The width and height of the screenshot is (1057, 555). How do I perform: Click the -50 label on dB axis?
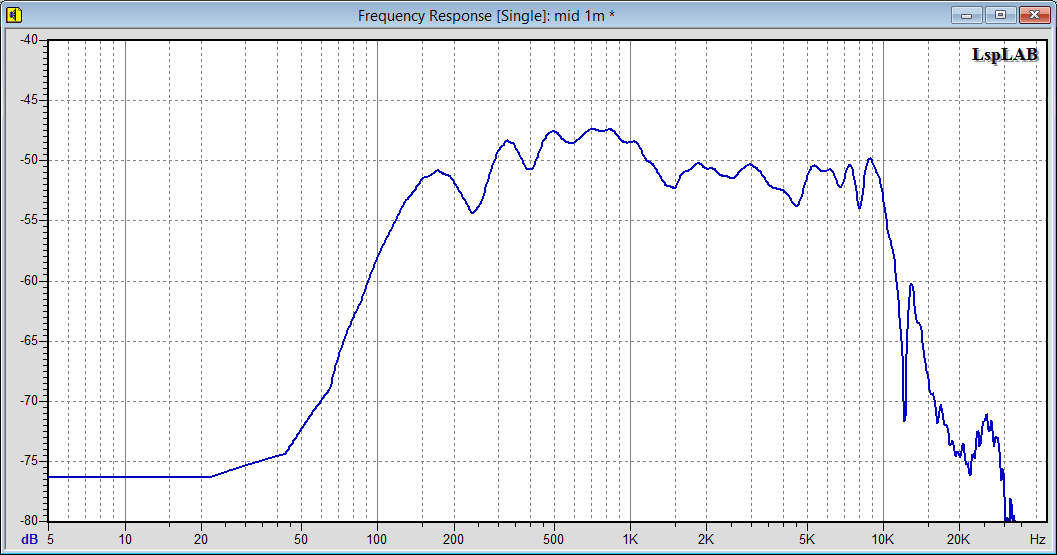click(29, 160)
